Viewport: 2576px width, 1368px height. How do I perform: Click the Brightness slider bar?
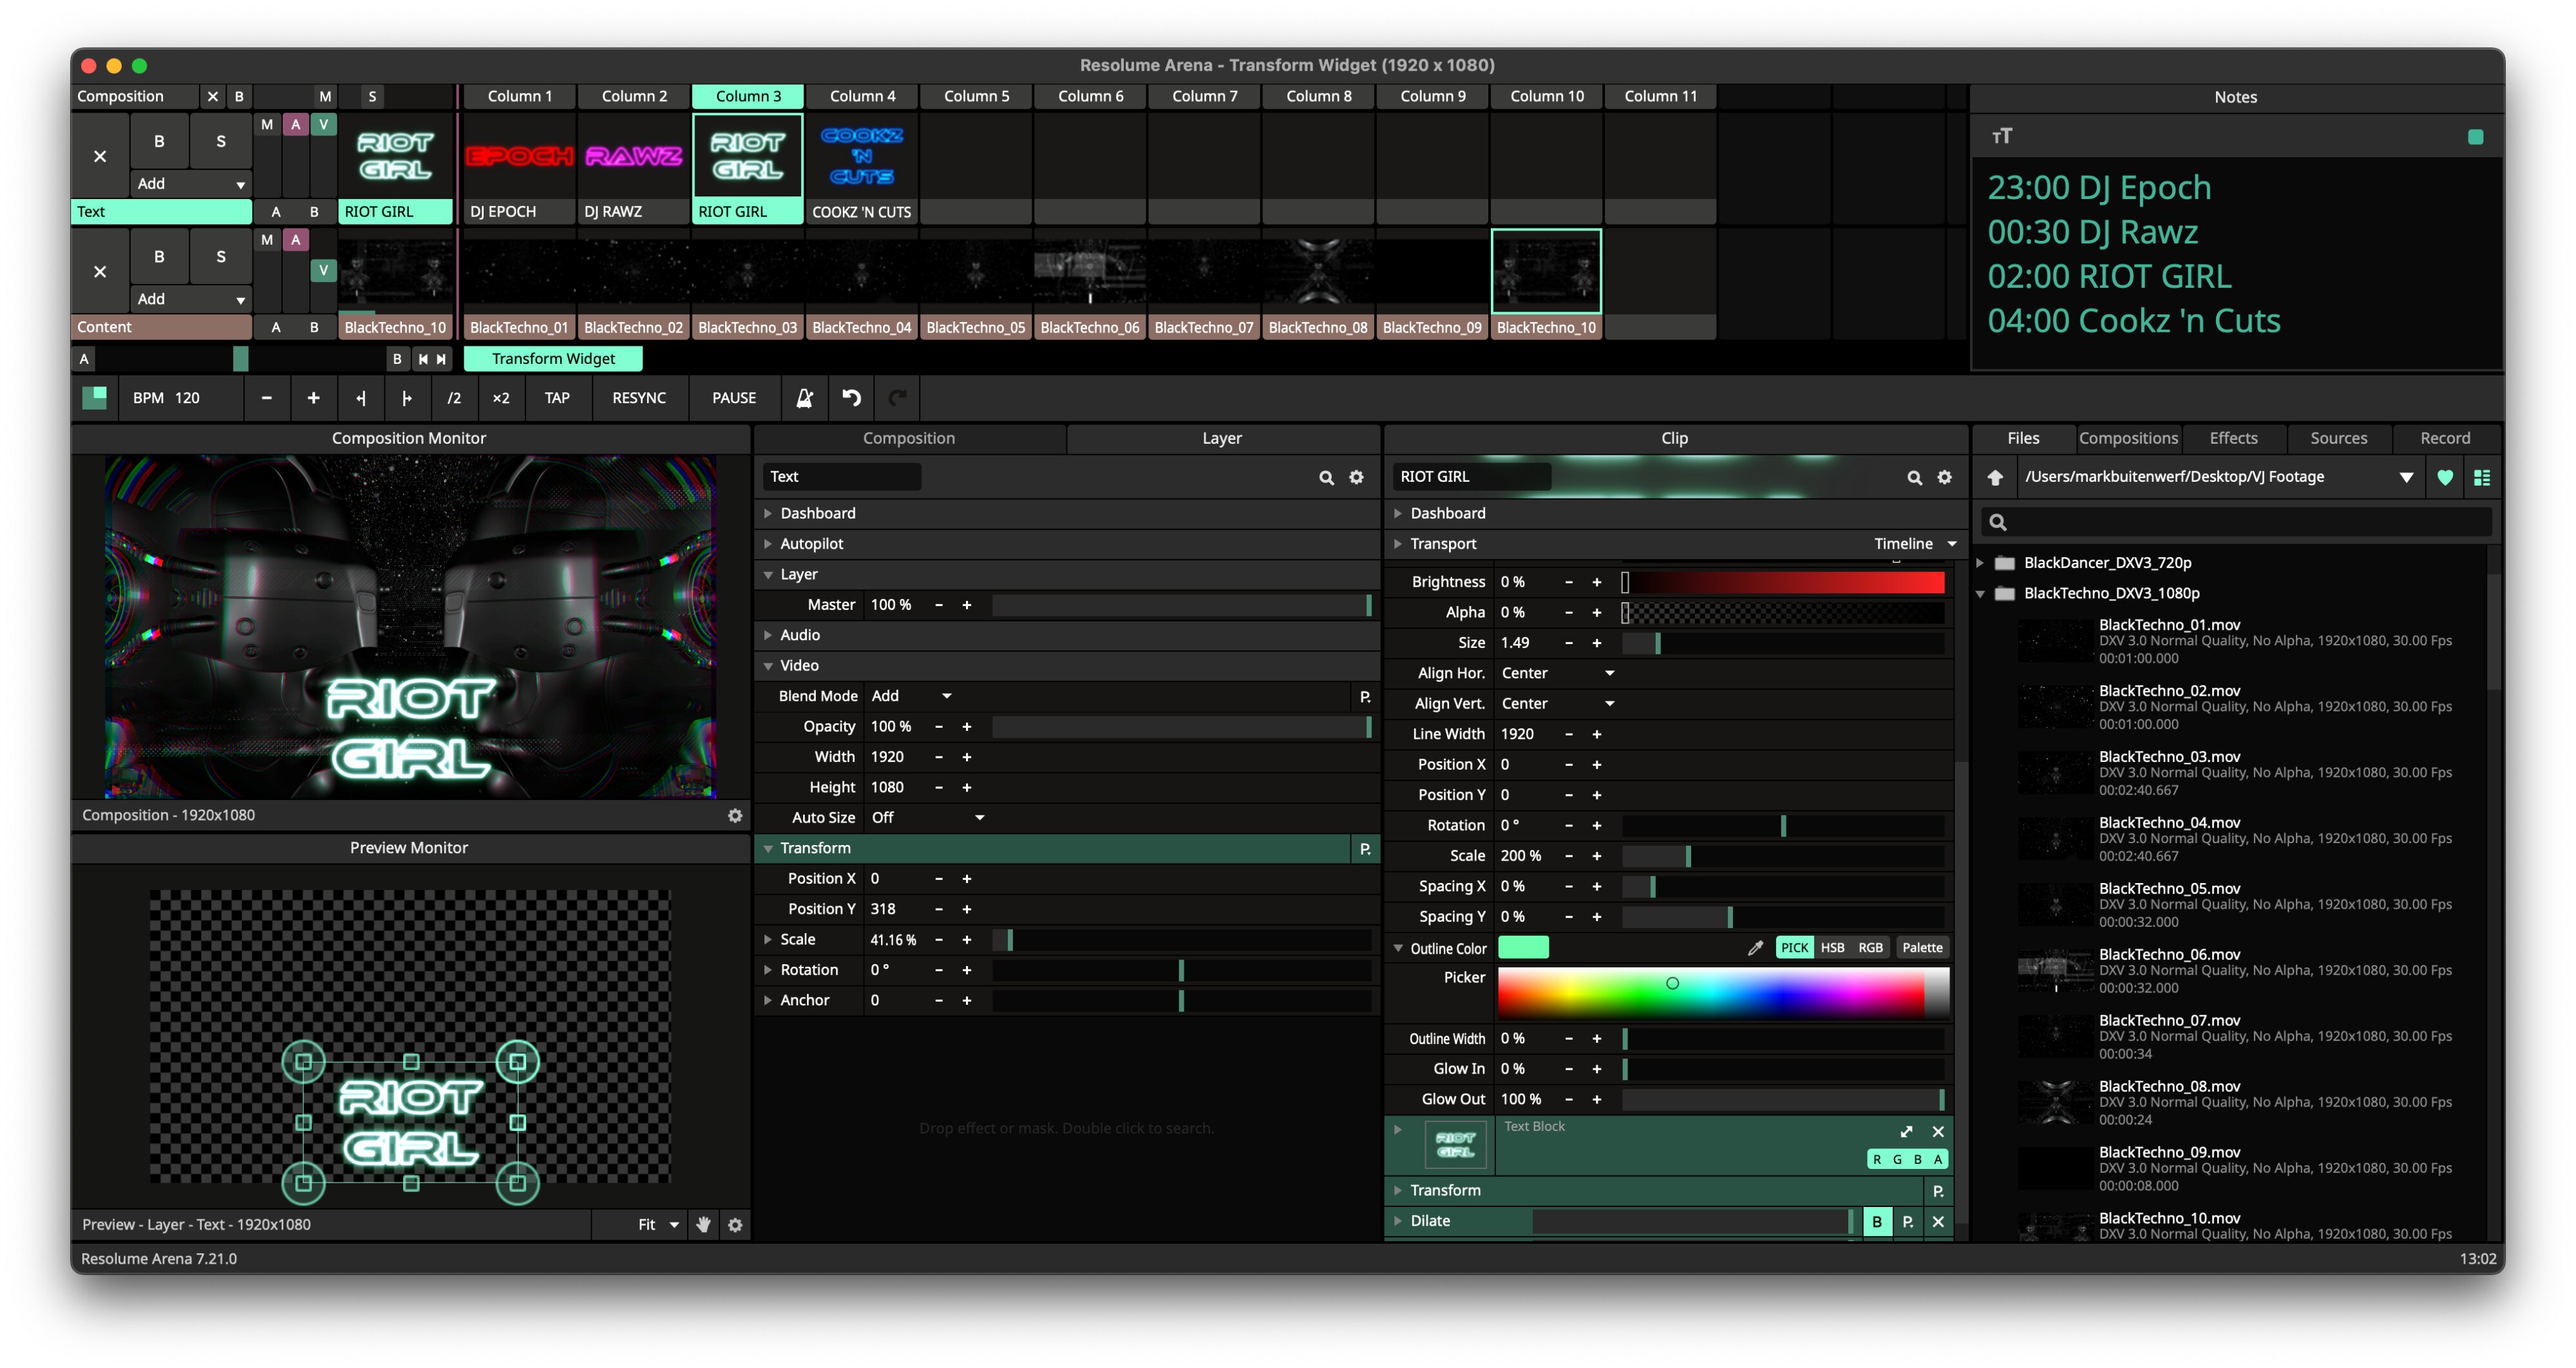tap(1783, 582)
